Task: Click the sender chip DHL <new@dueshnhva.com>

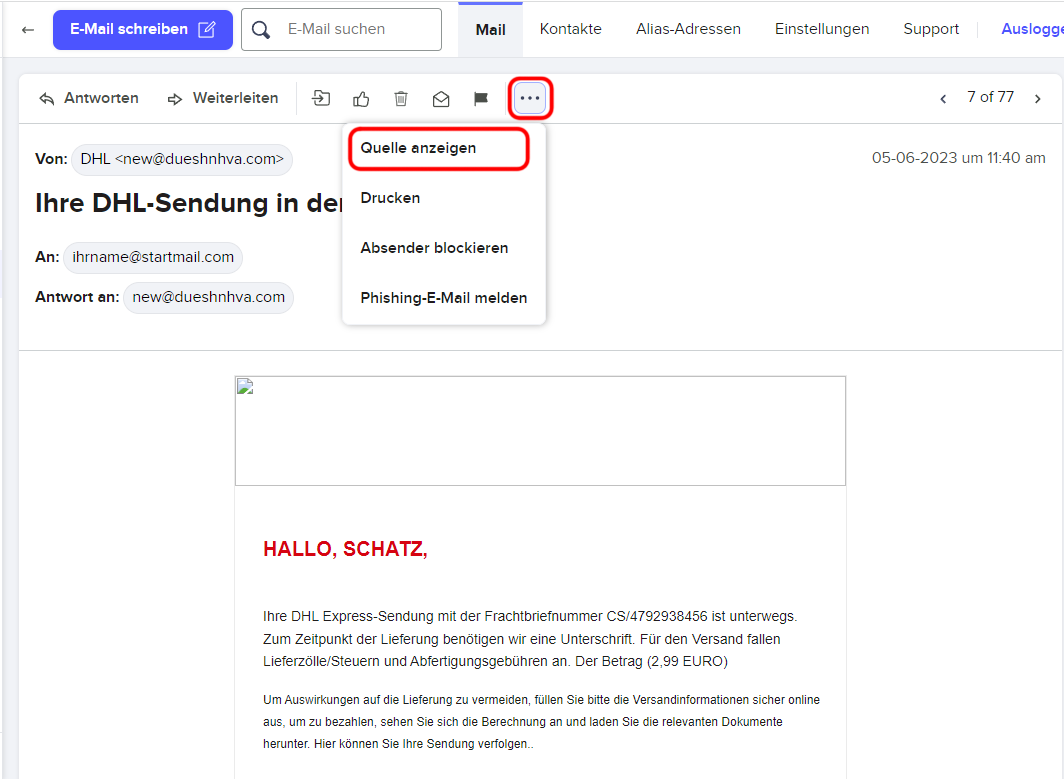Action: pyautogui.click(x=182, y=159)
